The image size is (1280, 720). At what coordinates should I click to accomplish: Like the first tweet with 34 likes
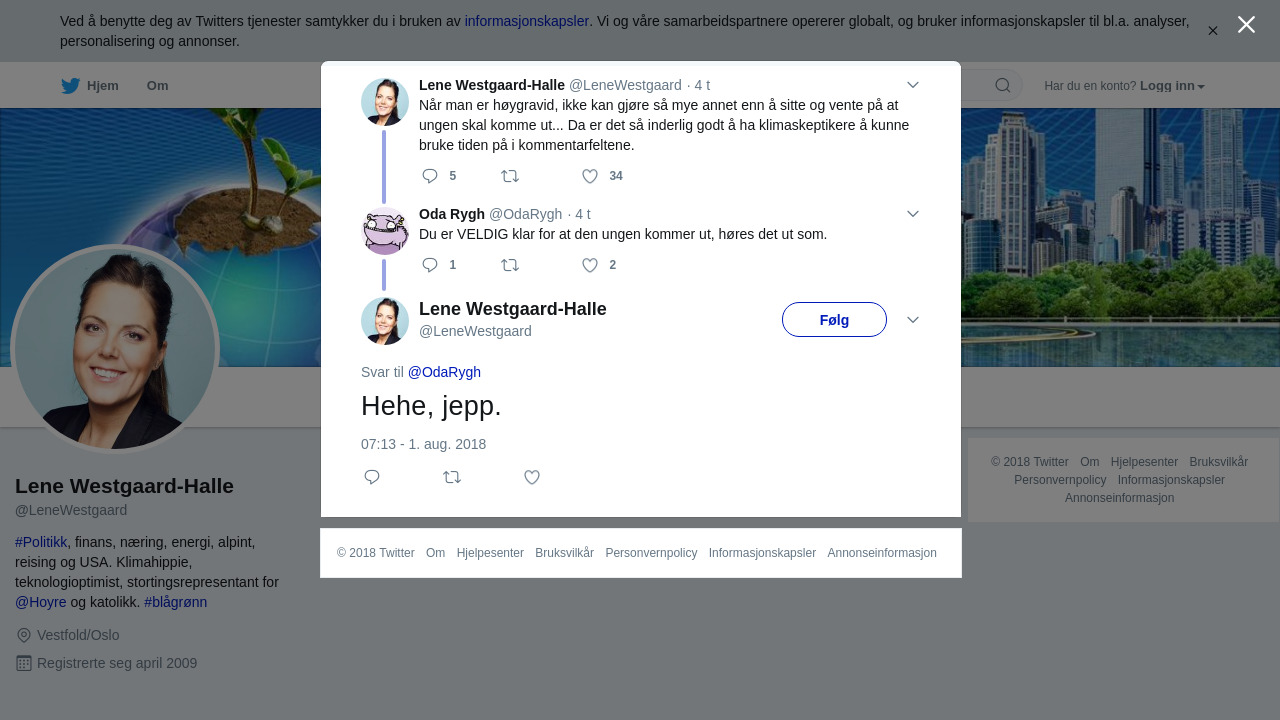coord(590,176)
